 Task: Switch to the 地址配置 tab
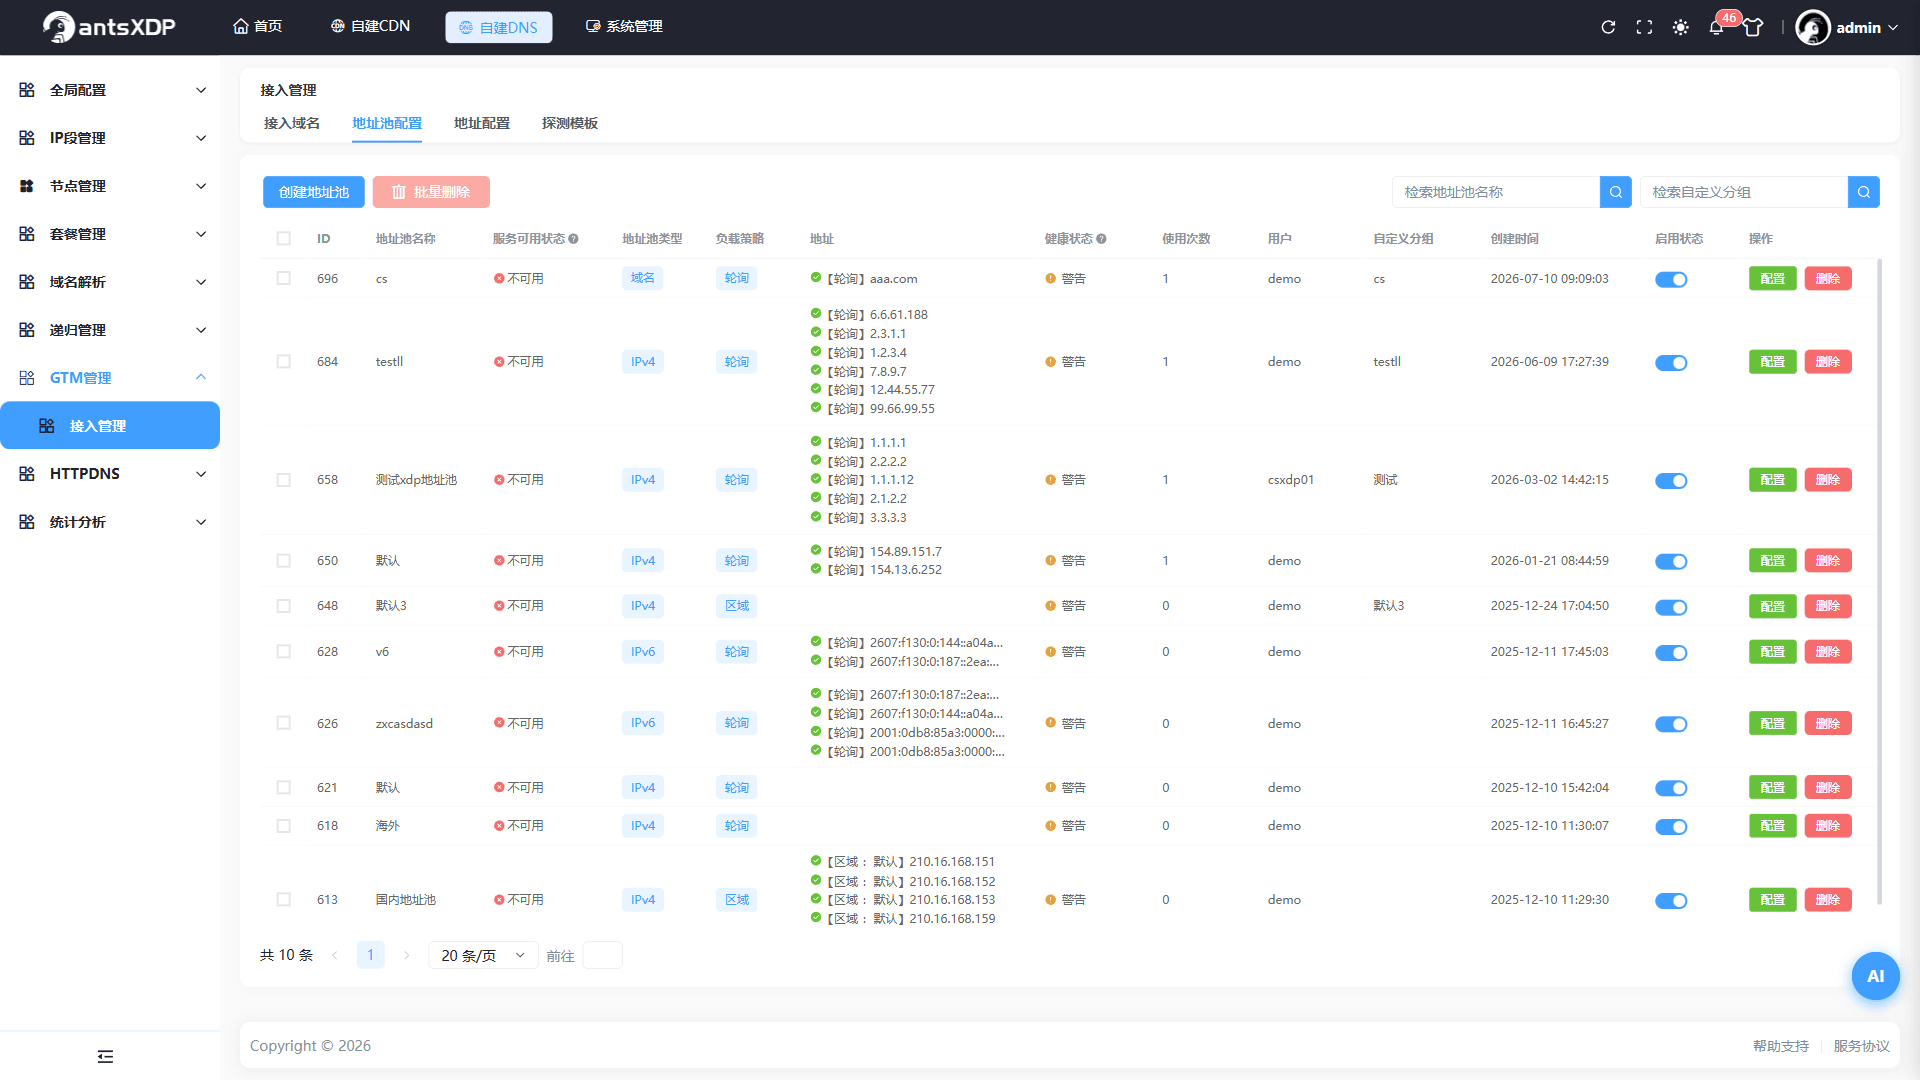[x=482, y=123]
